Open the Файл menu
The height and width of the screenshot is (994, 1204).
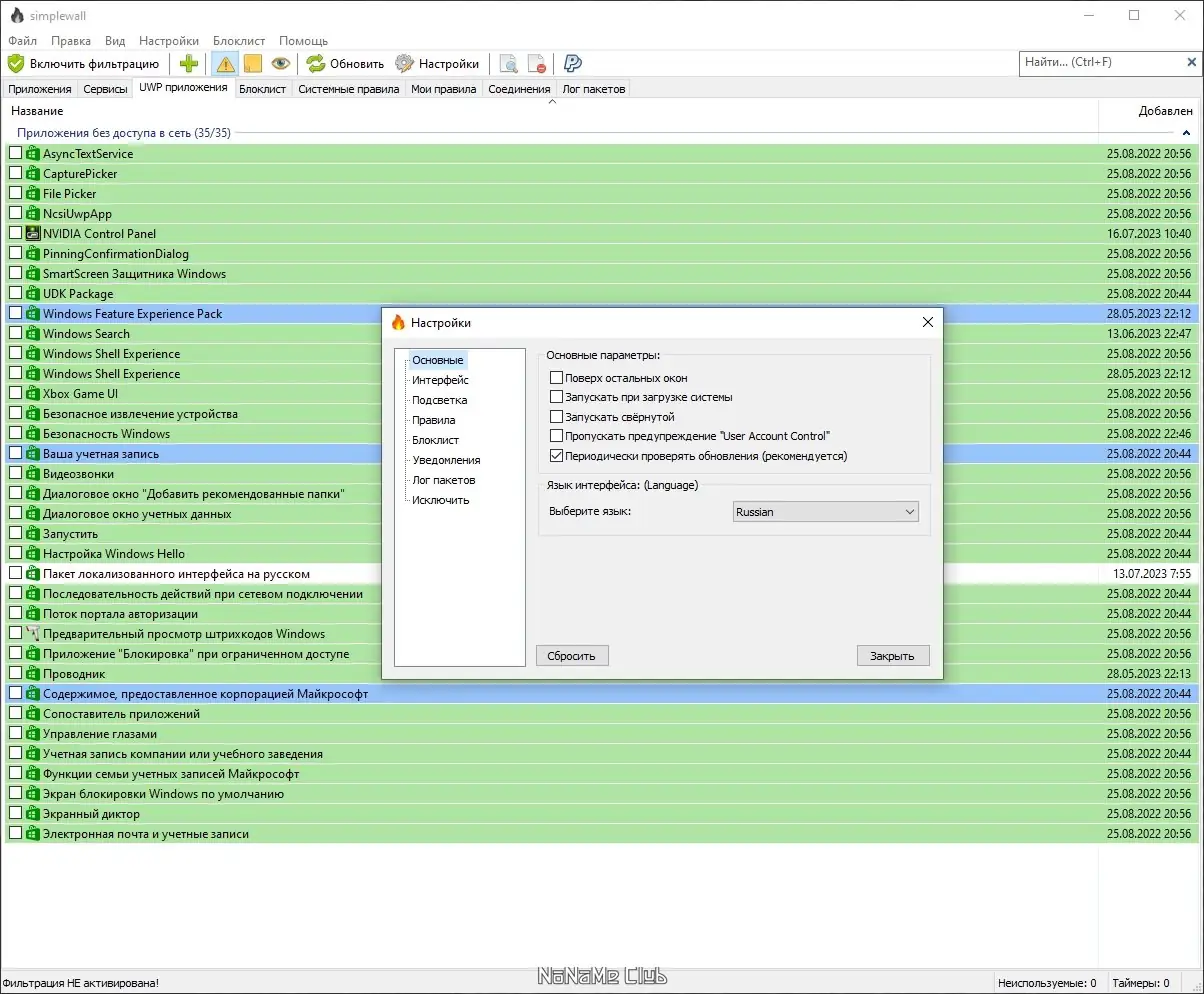pyautogui.click(x=22, y=41)
